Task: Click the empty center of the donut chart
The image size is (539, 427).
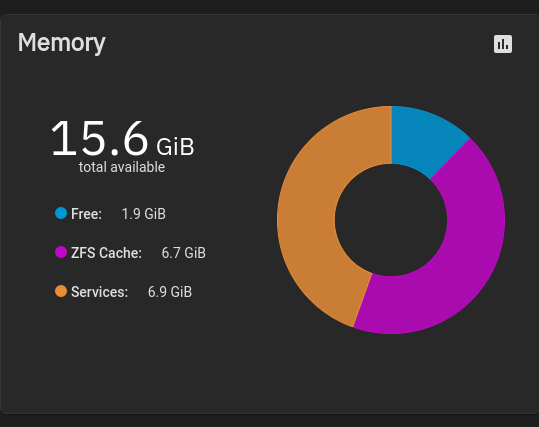Action: 391,220
